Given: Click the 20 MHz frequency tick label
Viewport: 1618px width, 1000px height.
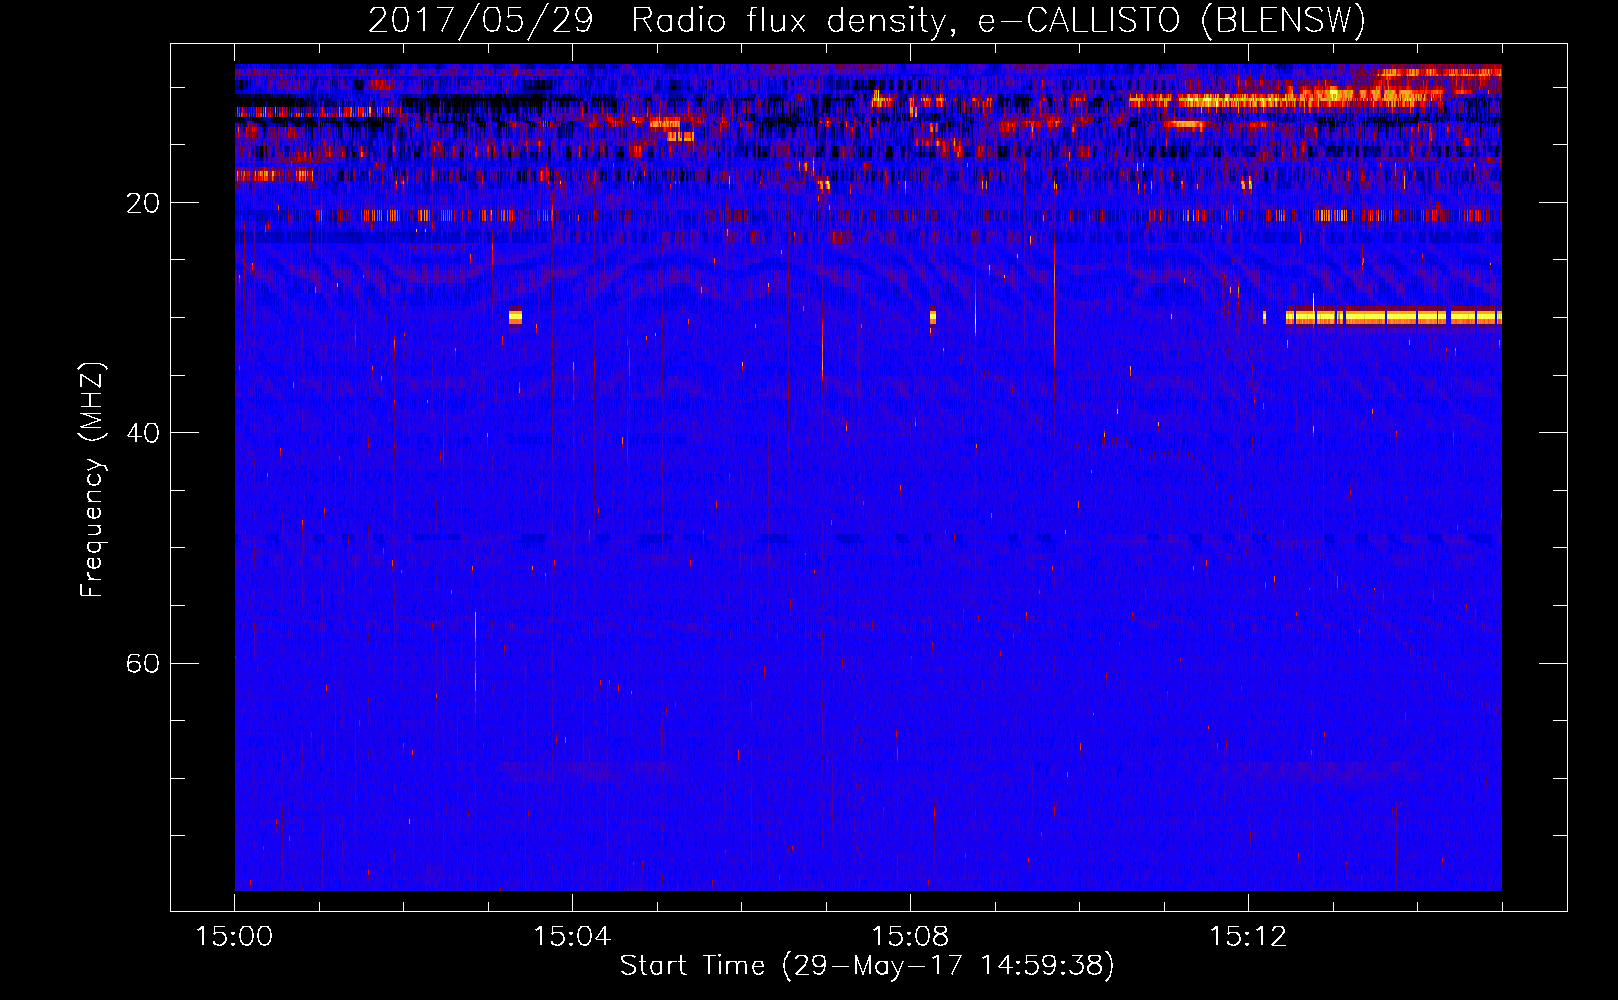Looking at the screenshot, I should [143, 203].
